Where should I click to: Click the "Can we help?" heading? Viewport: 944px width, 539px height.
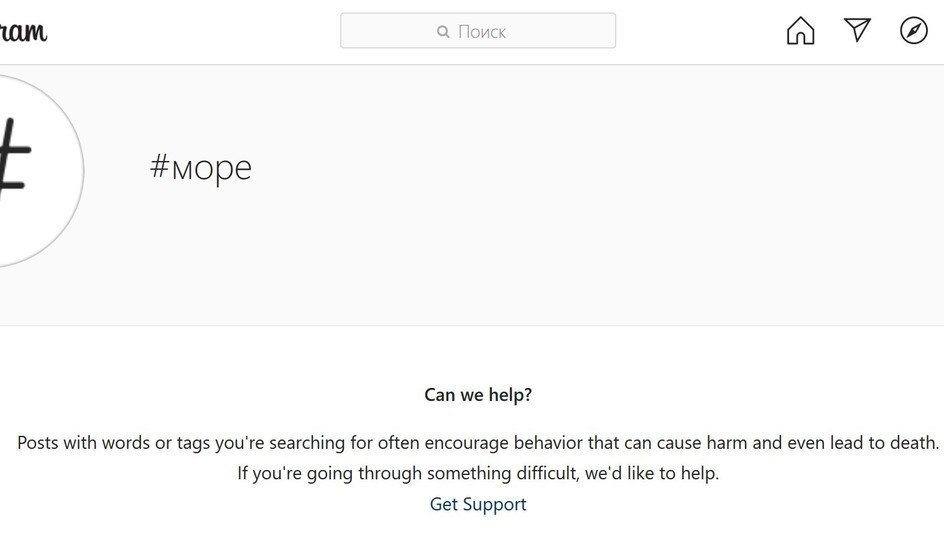478,395
